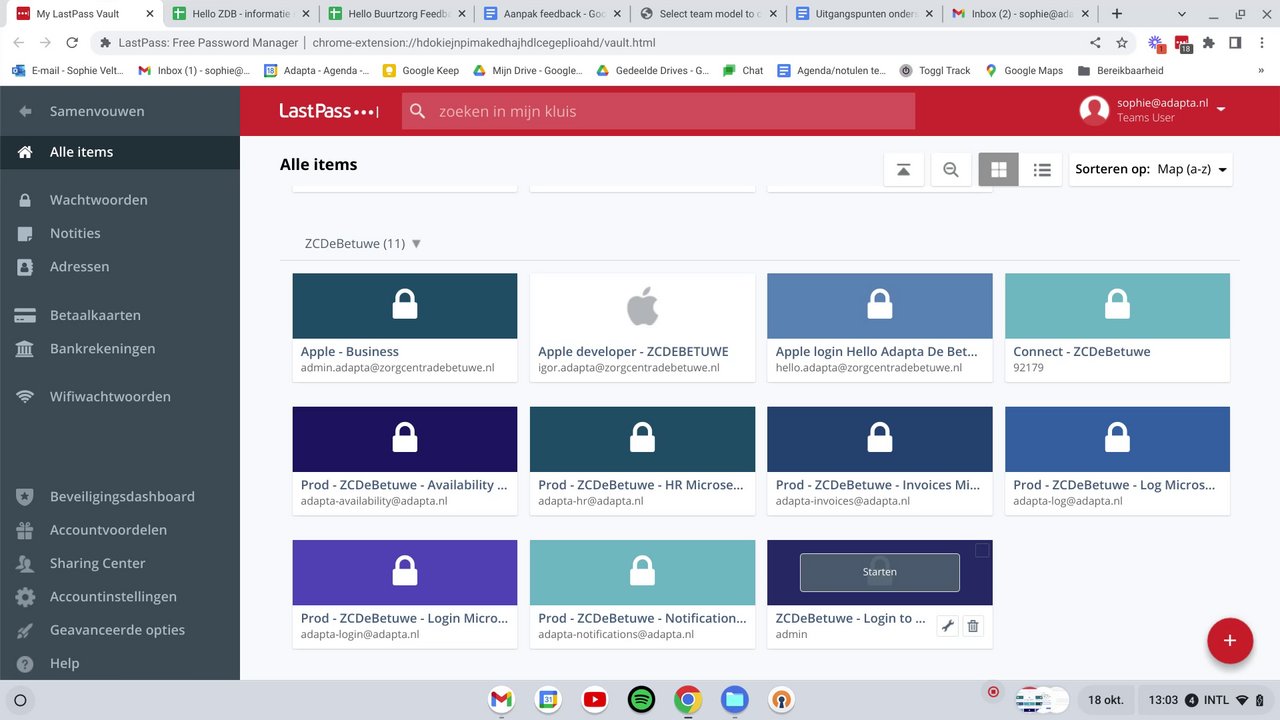
Task: Open Google Maps bookmark
Action: pyautogui.click(x=1024, y=71)
